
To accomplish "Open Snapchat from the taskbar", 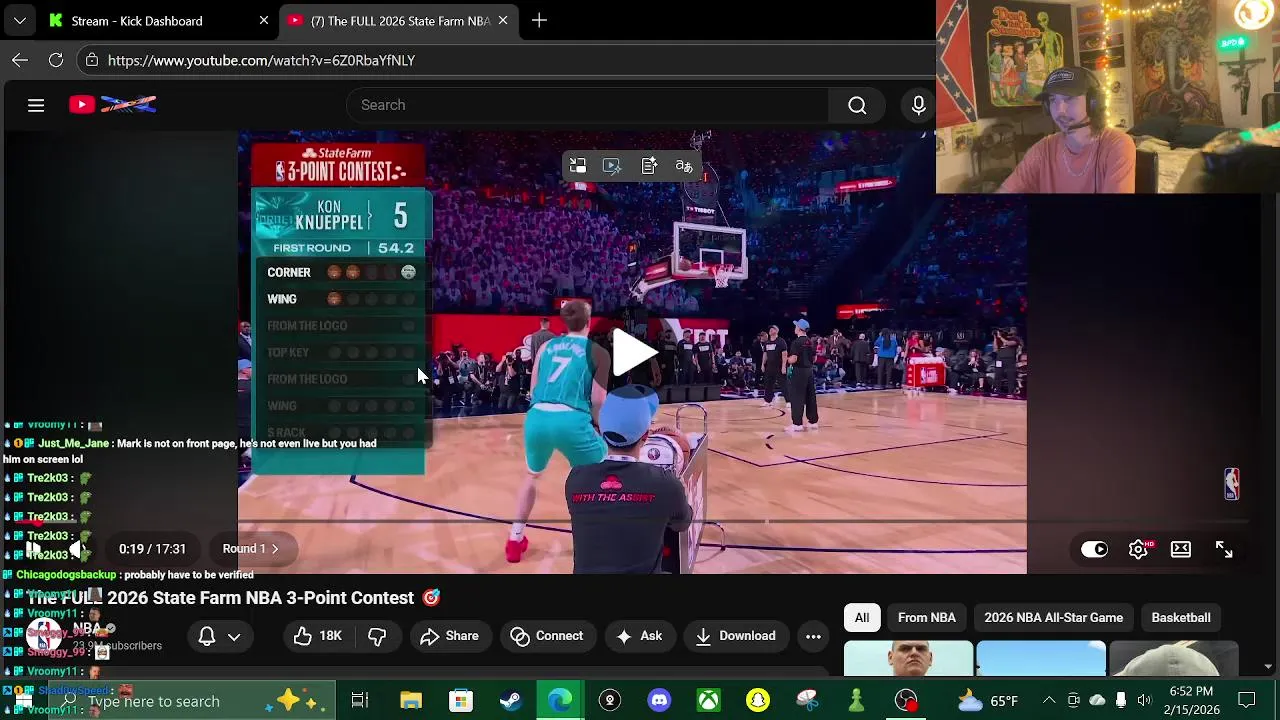I will pos(758,701).
